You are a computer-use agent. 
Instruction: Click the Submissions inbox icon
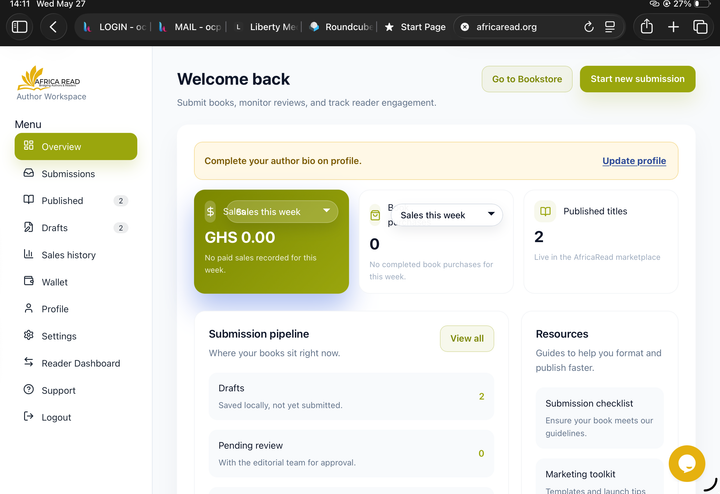[x=28, y=173]
